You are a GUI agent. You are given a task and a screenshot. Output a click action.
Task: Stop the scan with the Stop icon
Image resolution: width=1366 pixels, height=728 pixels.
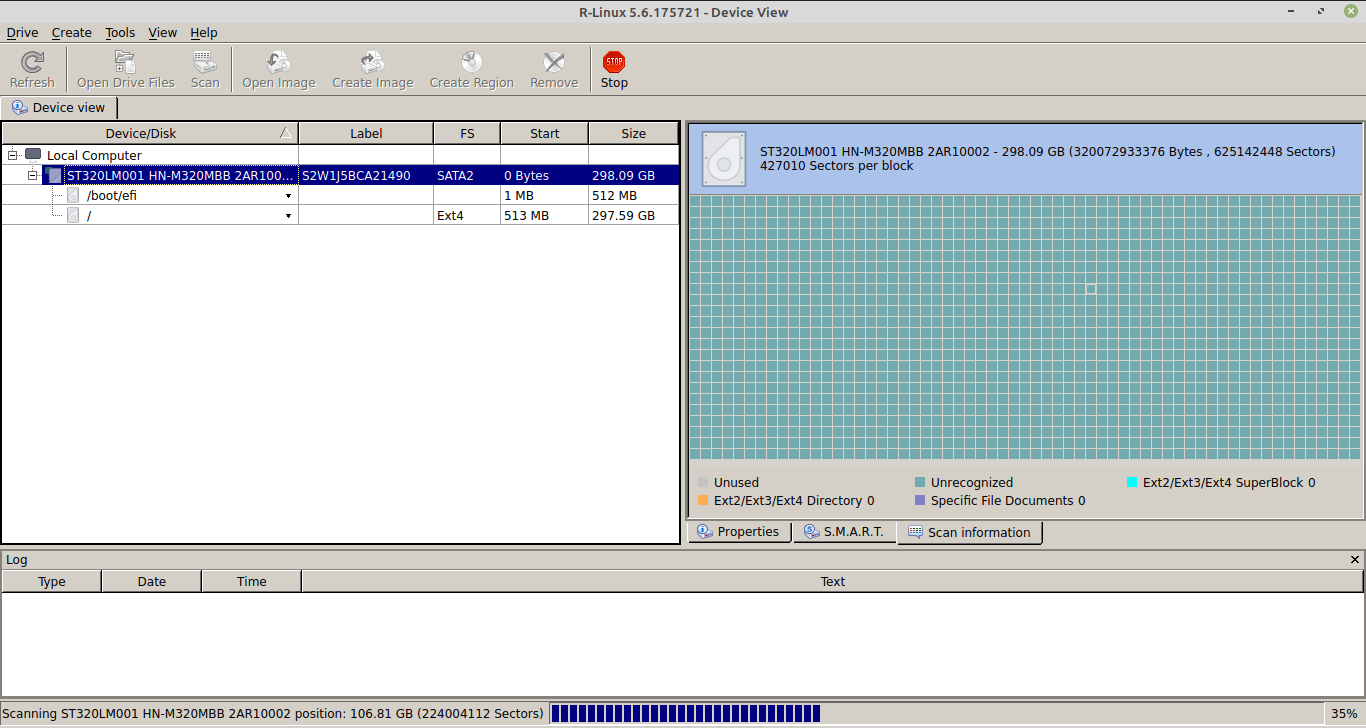[x=614, y=62]
